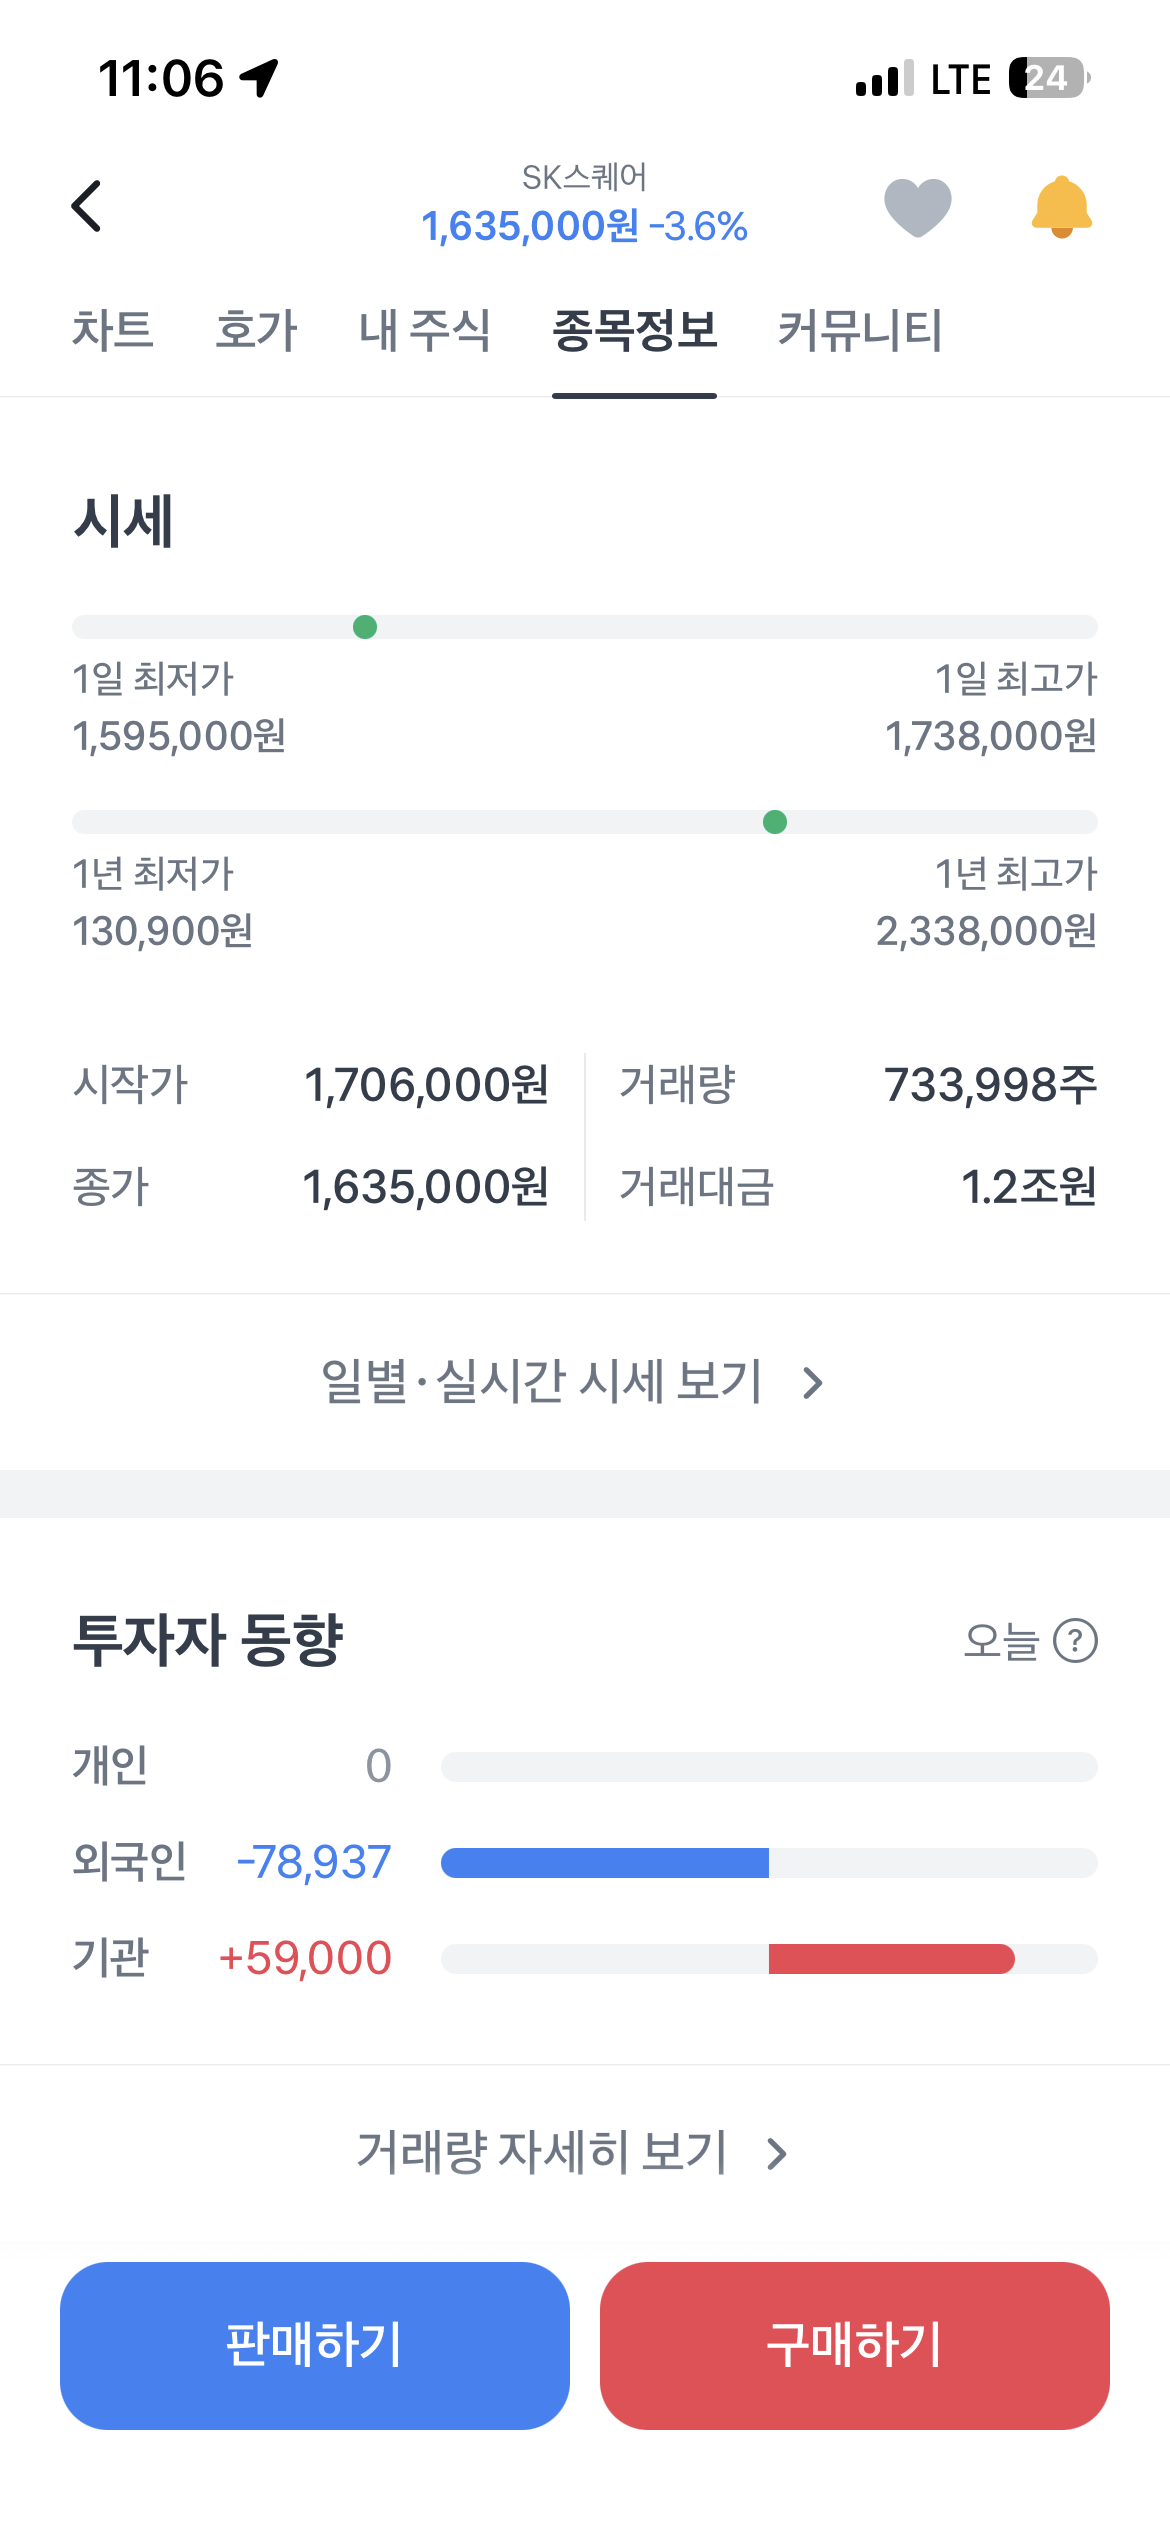1170x2532 pixels.
Task: Tap the battery status indicator
Action: pos(1049,78)
